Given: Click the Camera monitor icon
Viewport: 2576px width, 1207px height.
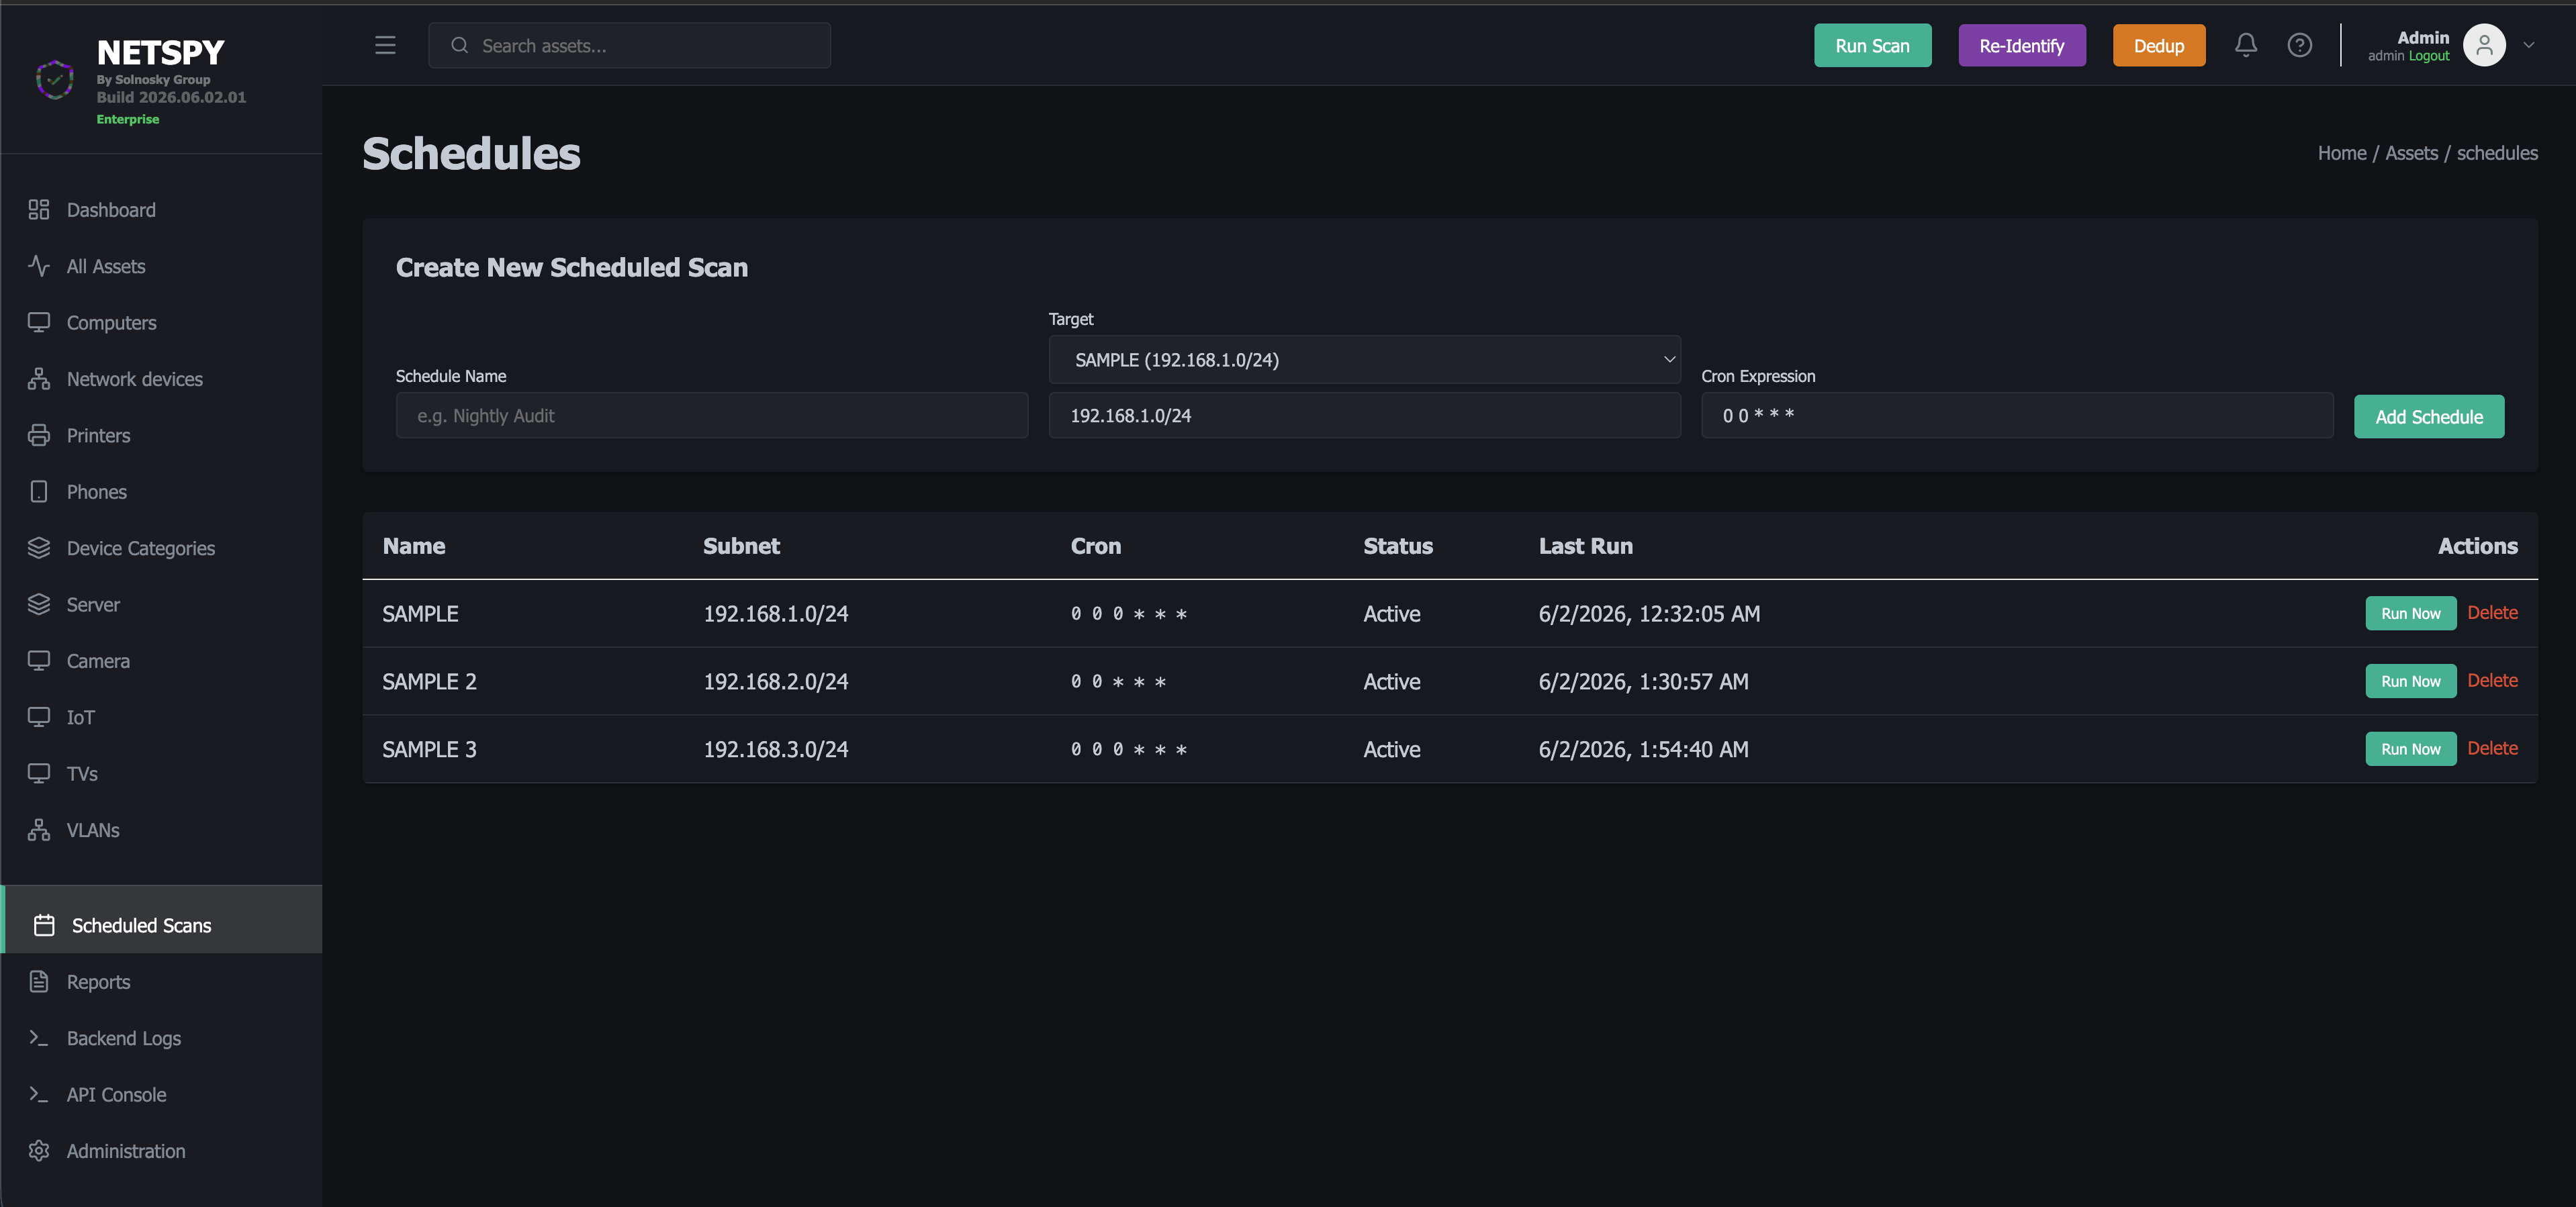Looking at the screenshot, I should [39, 660].
